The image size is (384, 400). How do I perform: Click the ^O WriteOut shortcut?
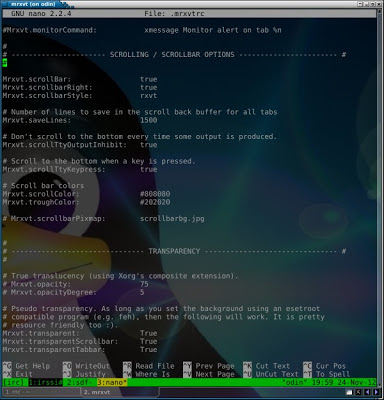click(x=86, y=366)
